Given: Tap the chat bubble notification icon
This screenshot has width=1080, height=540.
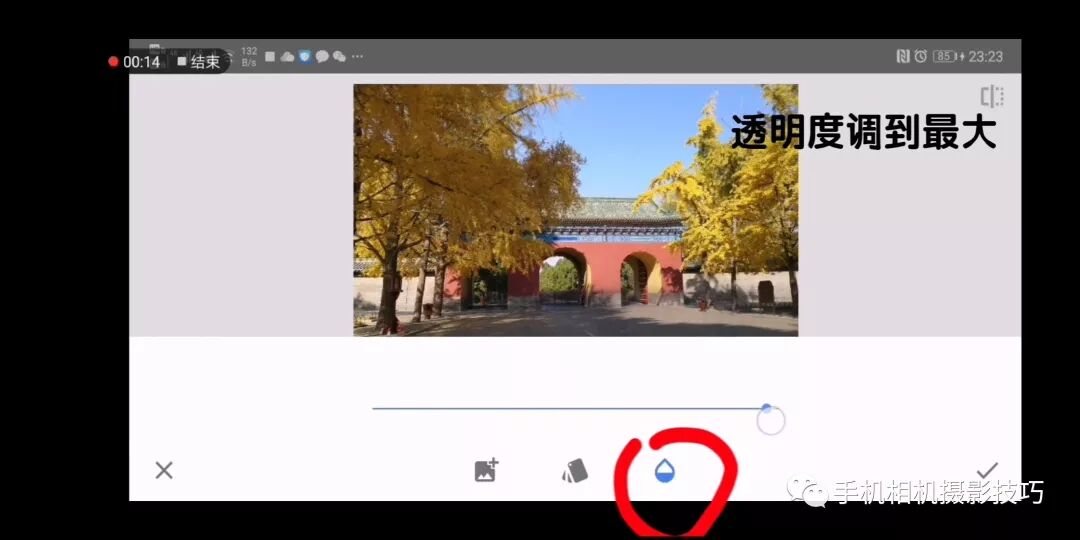Looking at the screenshot, I should (x=322, y=56).
